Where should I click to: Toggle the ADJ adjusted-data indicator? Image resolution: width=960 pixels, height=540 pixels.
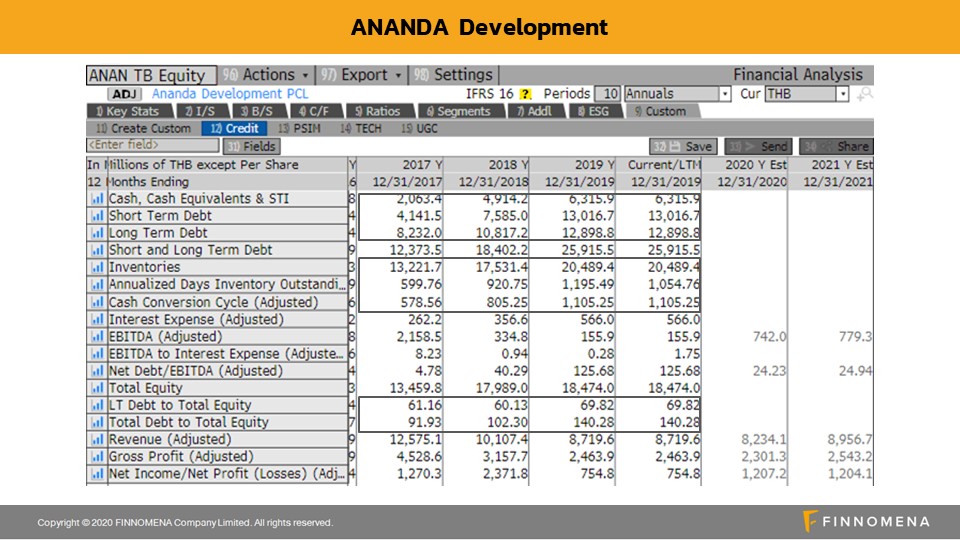pyautogui.click(x=133, y=94)
